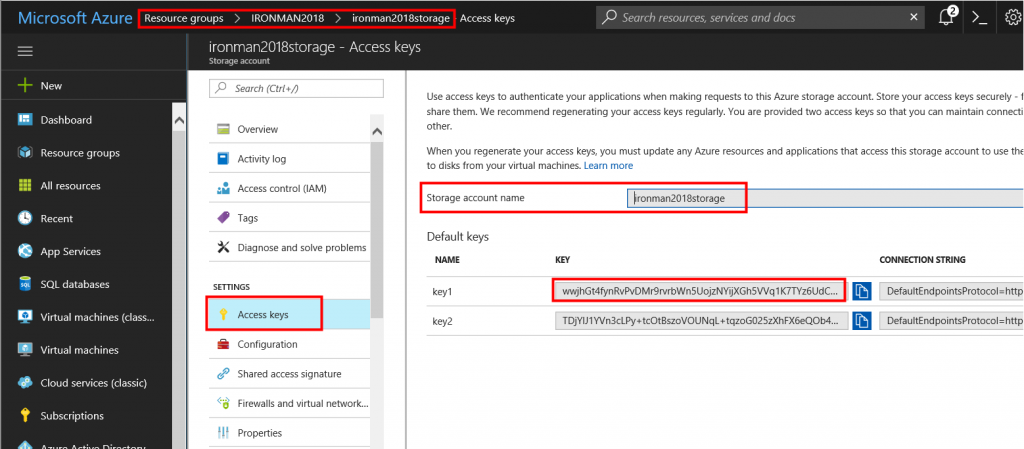Click the Activity log icon

223,159
